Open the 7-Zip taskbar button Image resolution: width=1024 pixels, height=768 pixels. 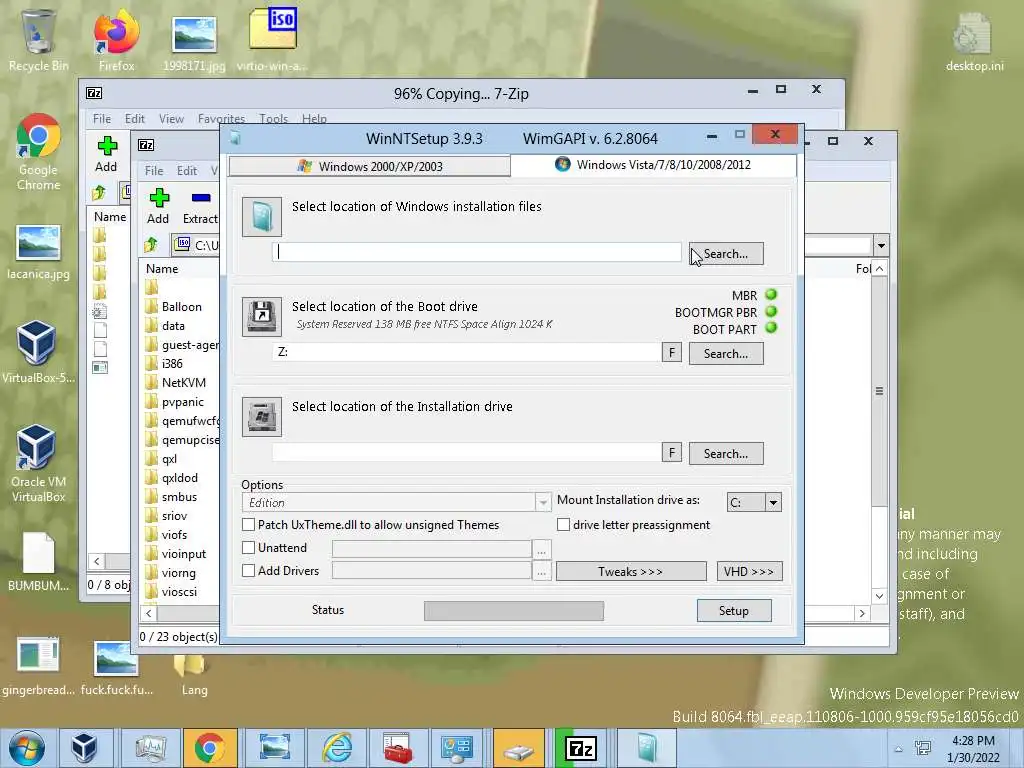(581, 748)
